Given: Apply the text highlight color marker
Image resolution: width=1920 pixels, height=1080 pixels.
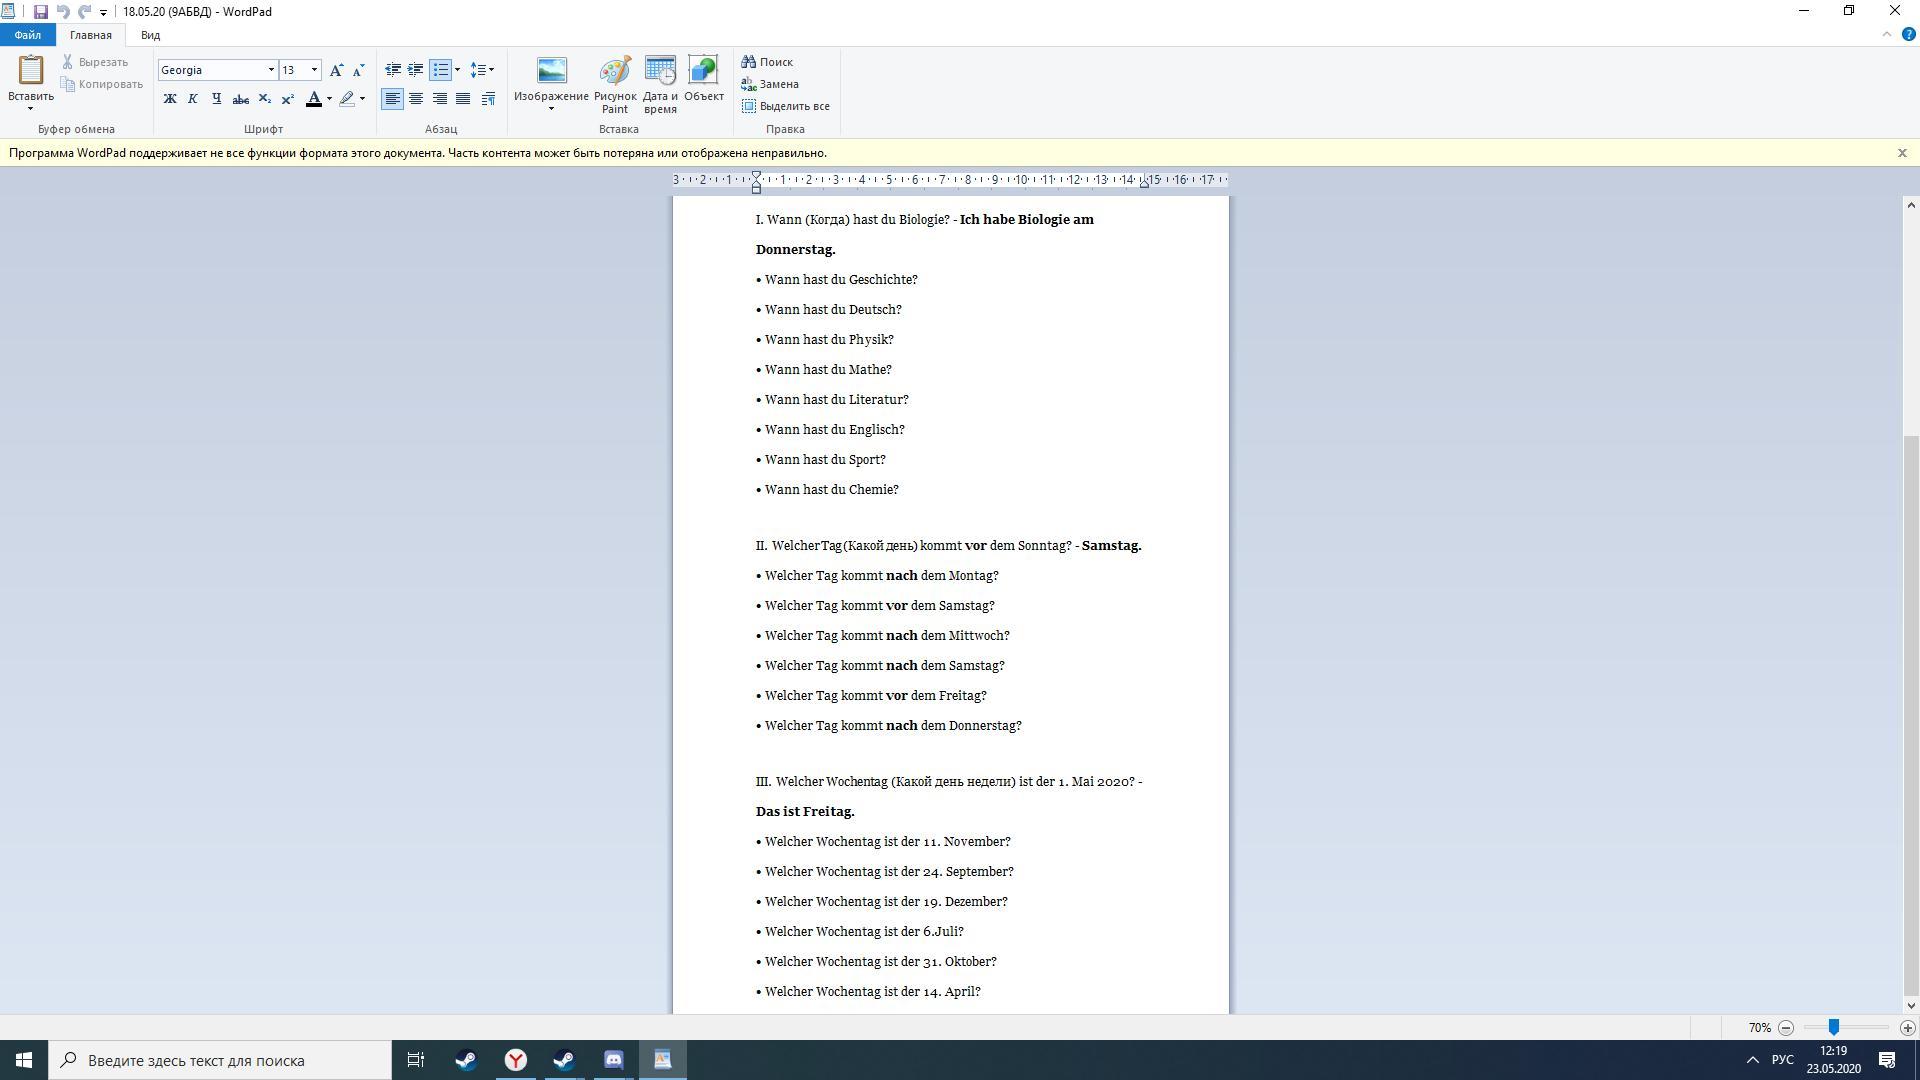Looking at the screenshot, I should pyautogui.click(x=347, y=99).
